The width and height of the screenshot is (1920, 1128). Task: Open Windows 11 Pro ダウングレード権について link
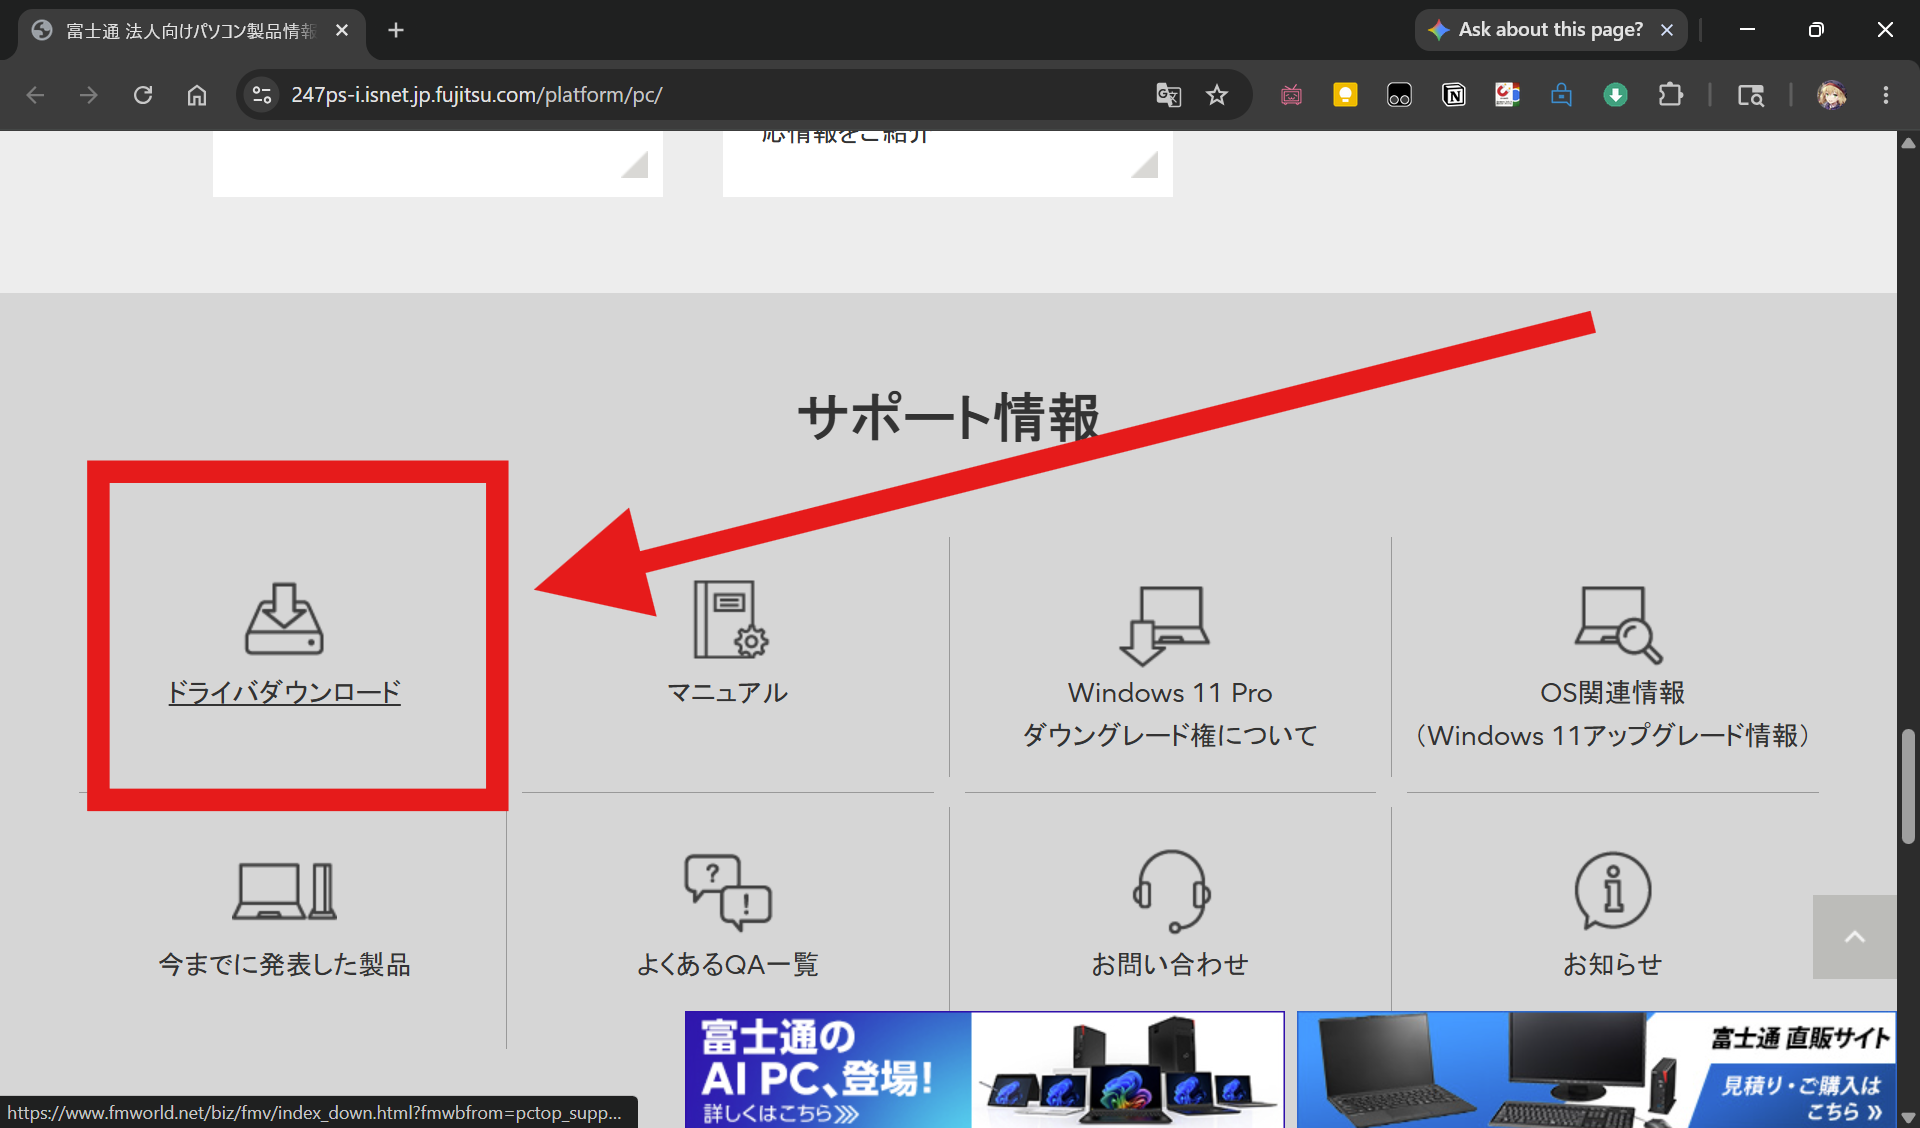pos(1170,714)
